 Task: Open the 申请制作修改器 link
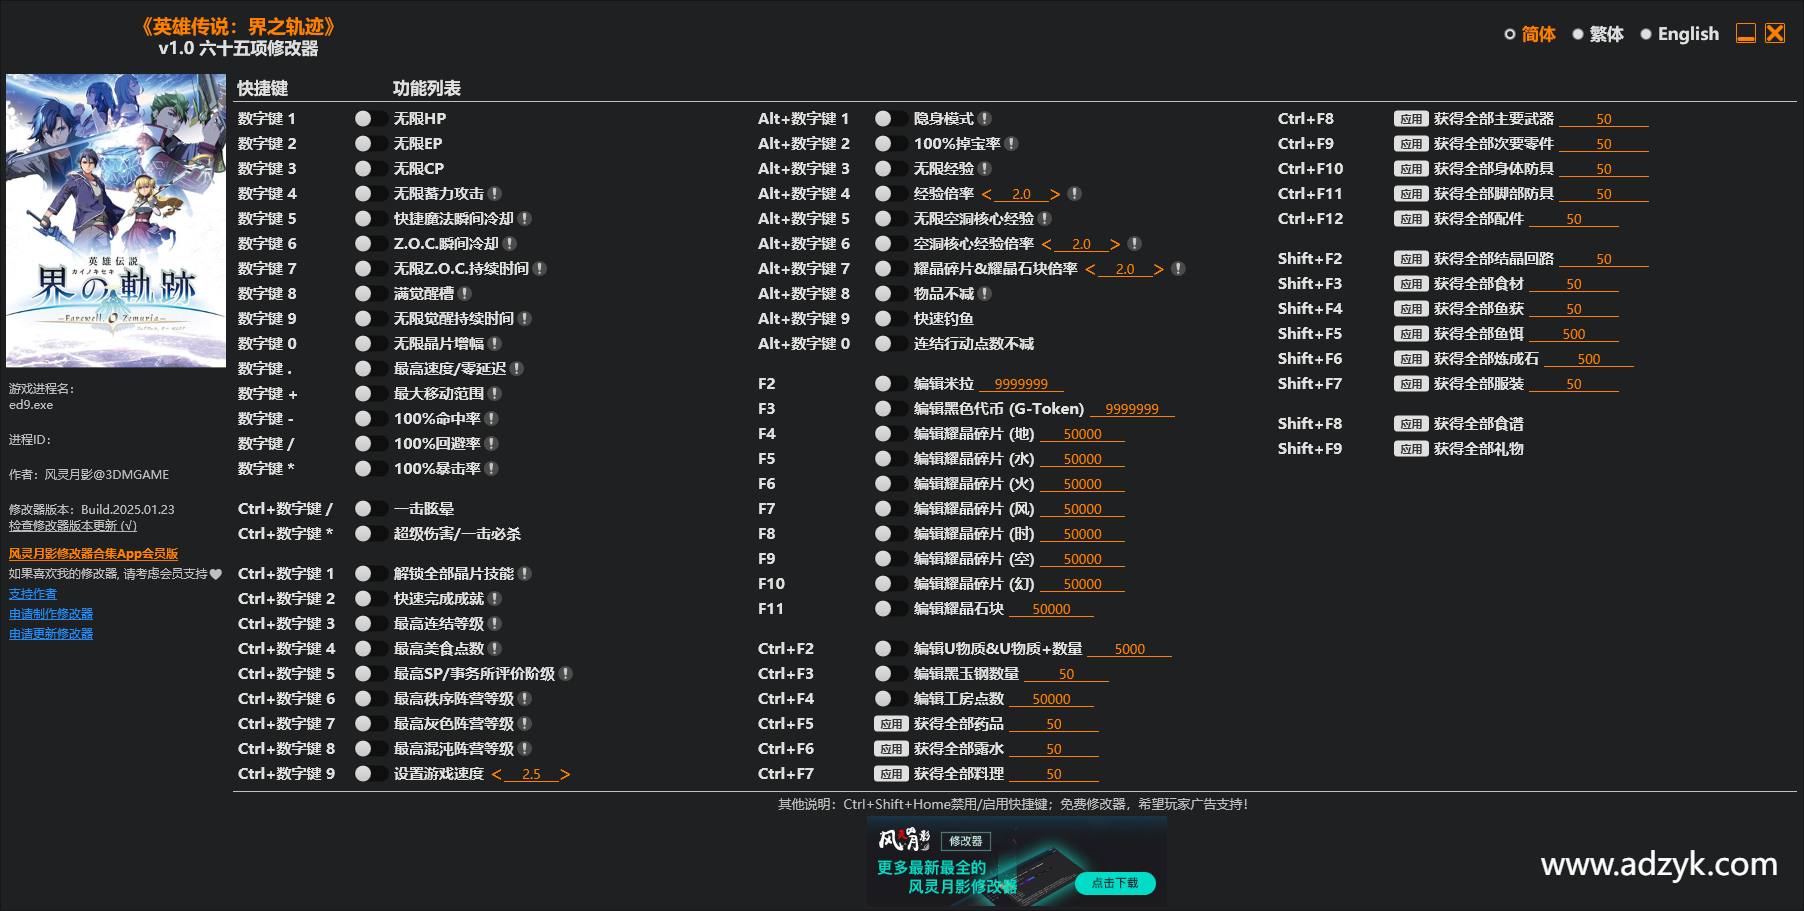coord(51,614)
